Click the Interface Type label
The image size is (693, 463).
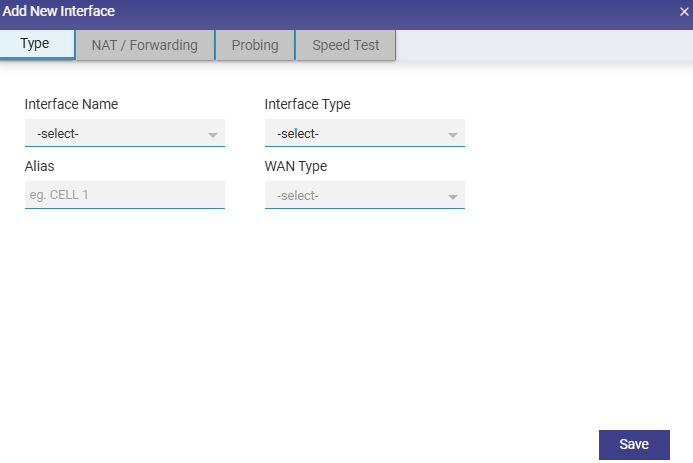[x=307, y=104]
